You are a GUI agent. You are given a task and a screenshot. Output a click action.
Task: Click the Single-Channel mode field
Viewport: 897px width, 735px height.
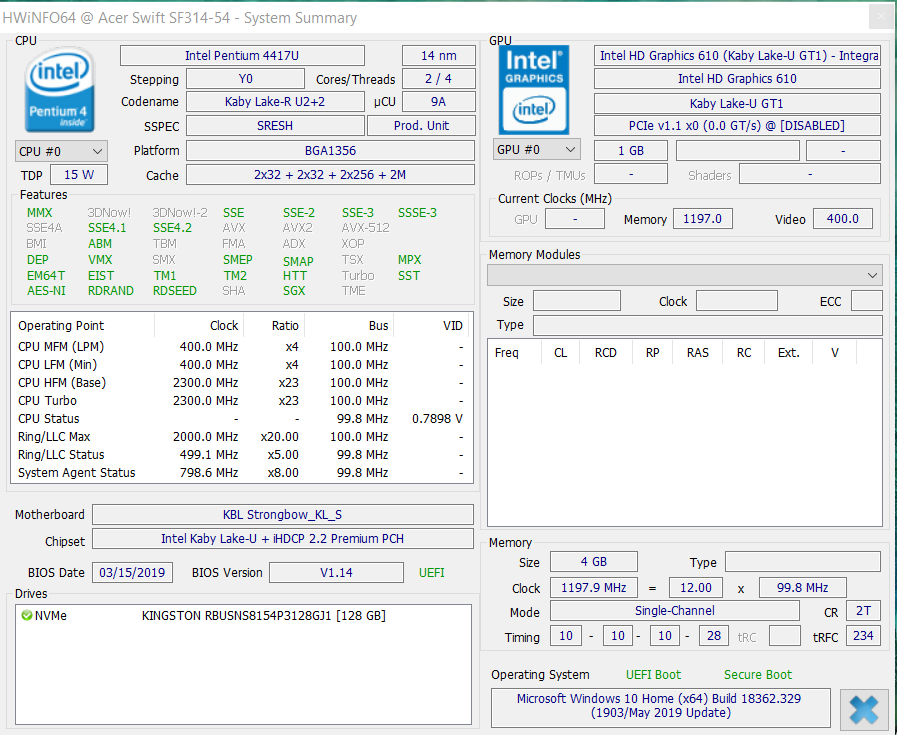tap(674, 611)
